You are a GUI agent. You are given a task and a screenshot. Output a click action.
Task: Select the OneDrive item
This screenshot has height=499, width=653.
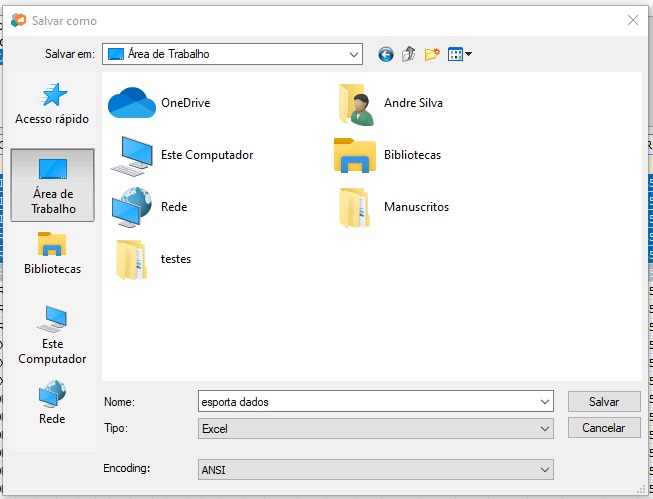[160, 102]
